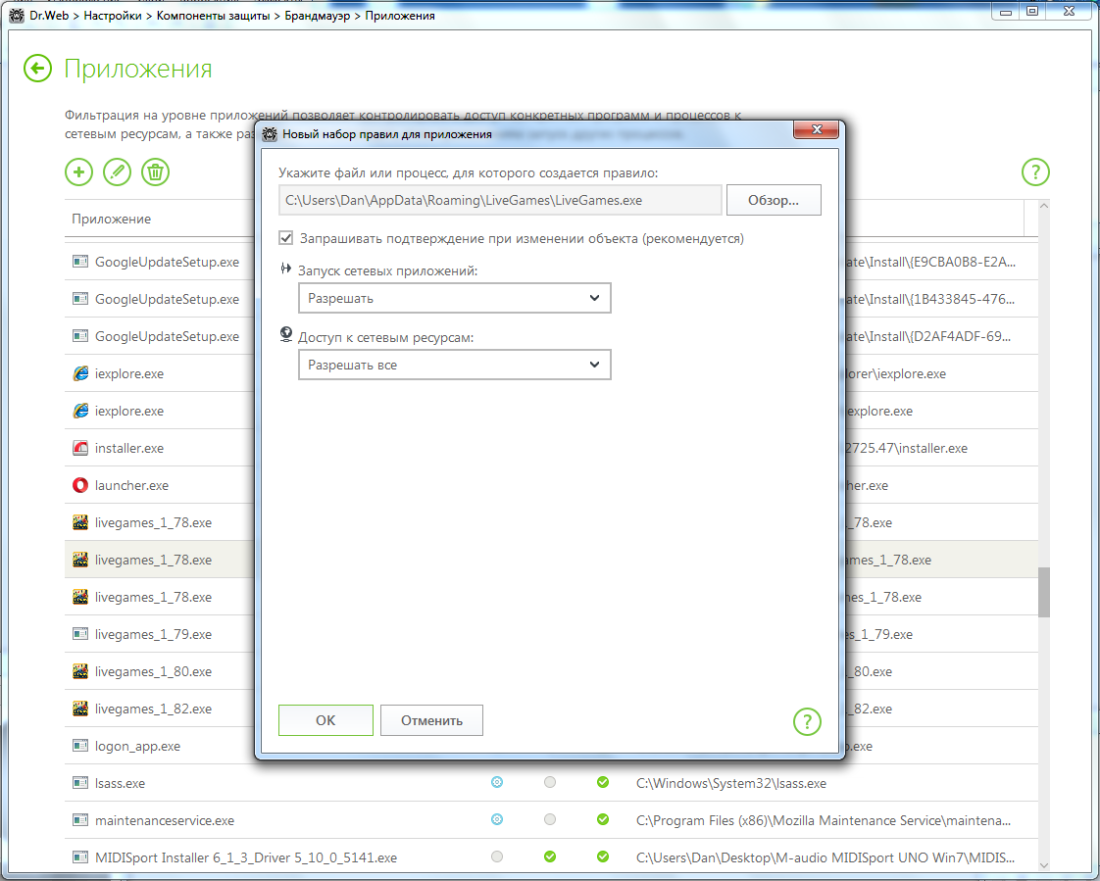Select the highlighted livegames_1_78.exe row

click(551, 560)
